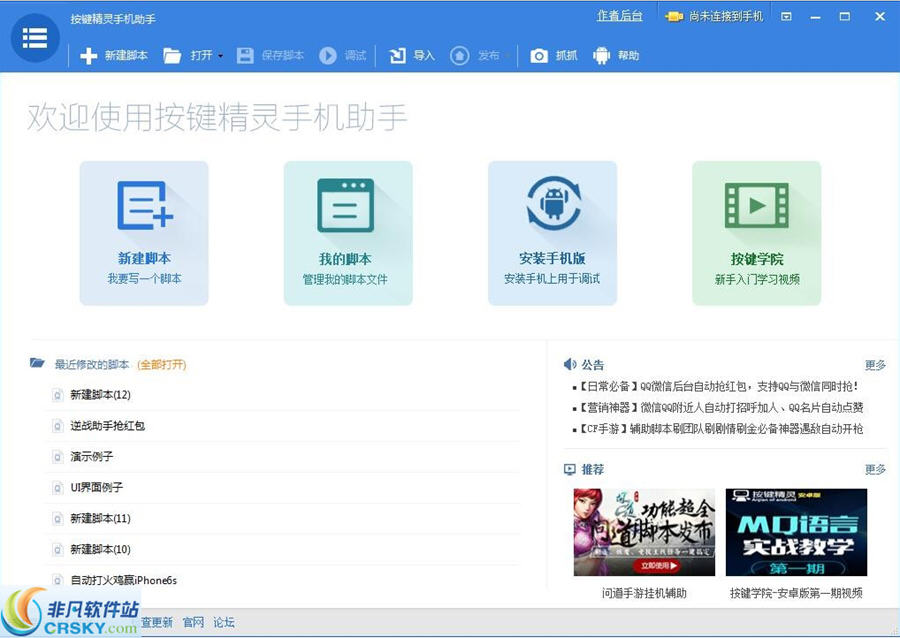Open the 论坛 link in bottom bar
Viewport: 900px width, 638px height.
tap(224, 622)
